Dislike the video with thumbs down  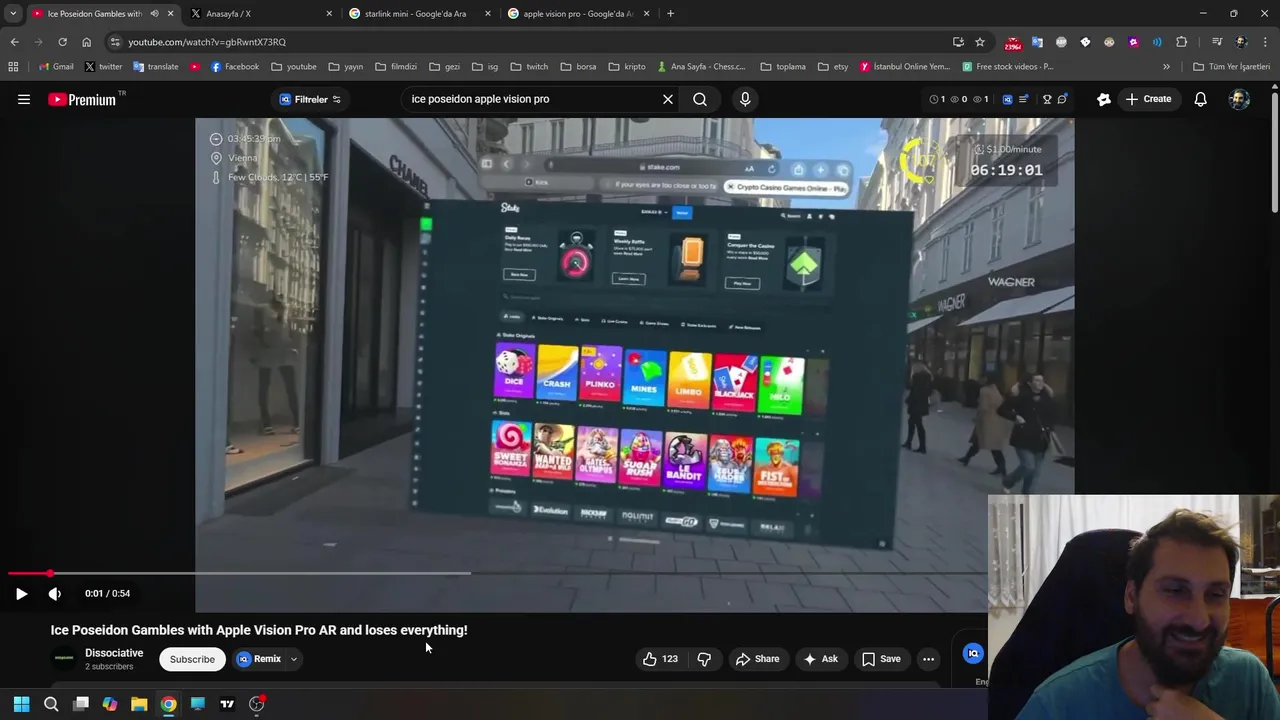[704, 659]
